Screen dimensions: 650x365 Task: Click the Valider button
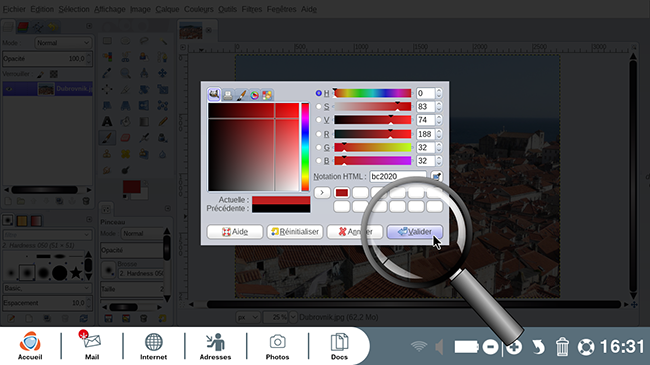pyautogui.click(x=415, y=231)
